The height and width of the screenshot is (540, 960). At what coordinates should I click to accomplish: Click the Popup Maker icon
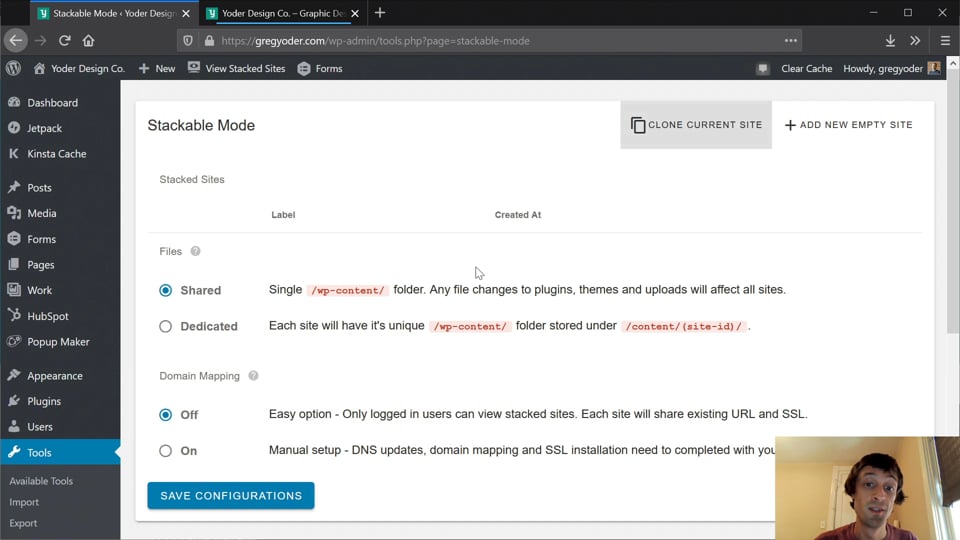[14, 342]
